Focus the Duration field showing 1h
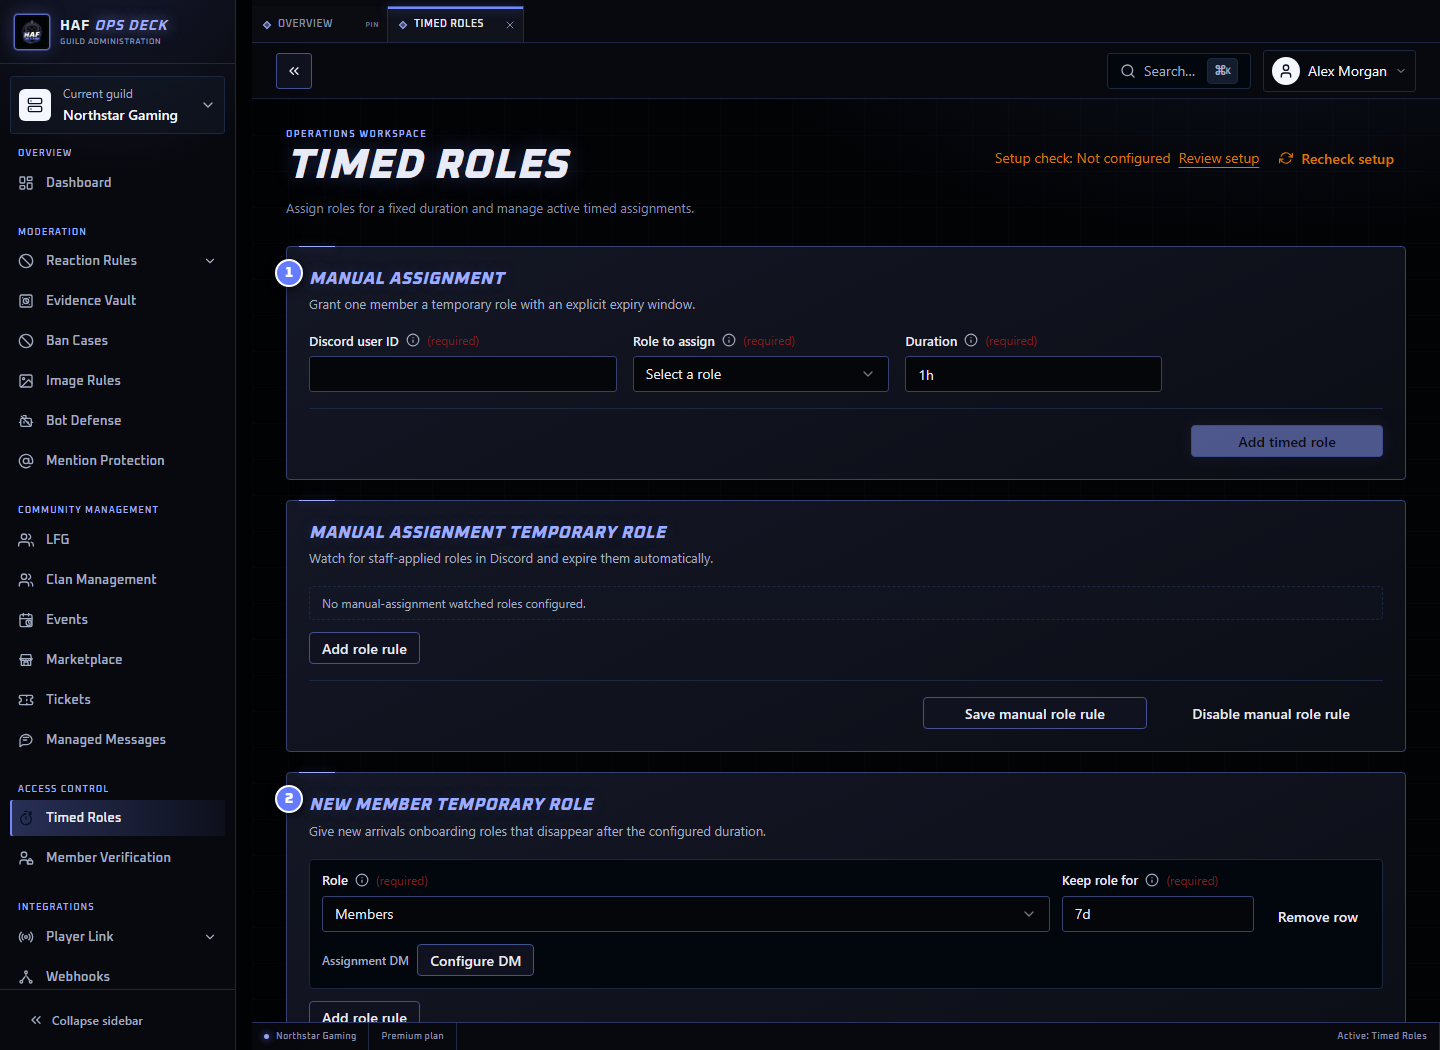1440x1050 pixels. point(1033,374)
